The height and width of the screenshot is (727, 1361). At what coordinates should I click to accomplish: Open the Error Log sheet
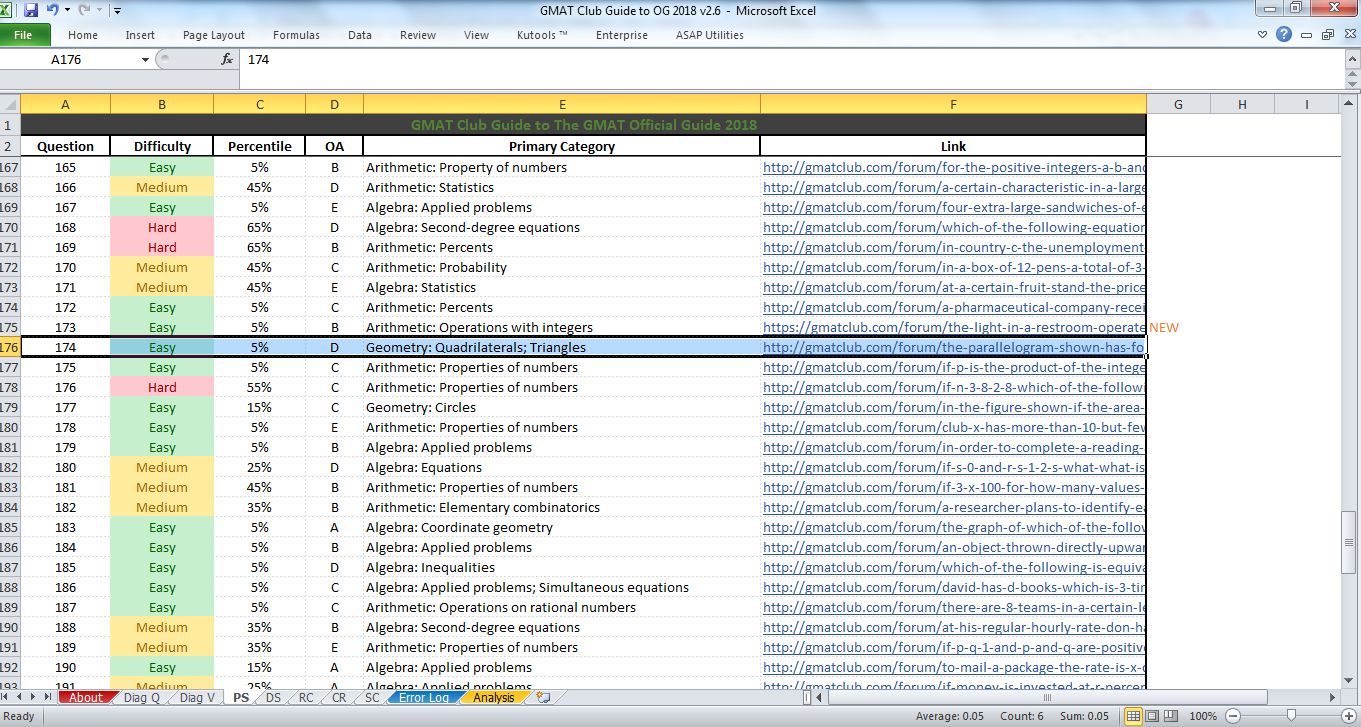424,697
